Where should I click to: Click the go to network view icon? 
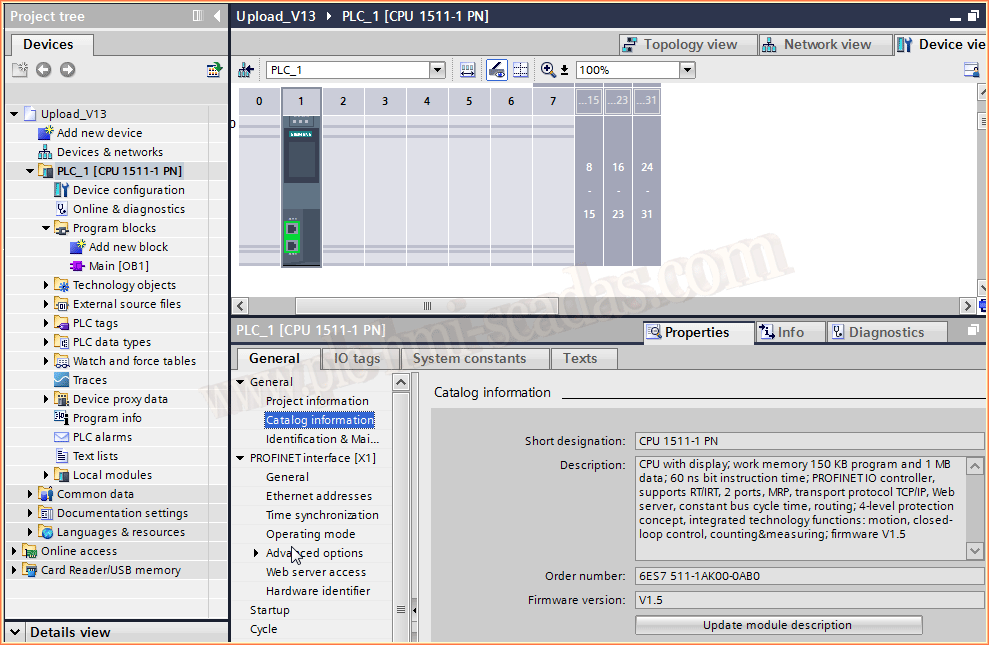pos(246,70)
